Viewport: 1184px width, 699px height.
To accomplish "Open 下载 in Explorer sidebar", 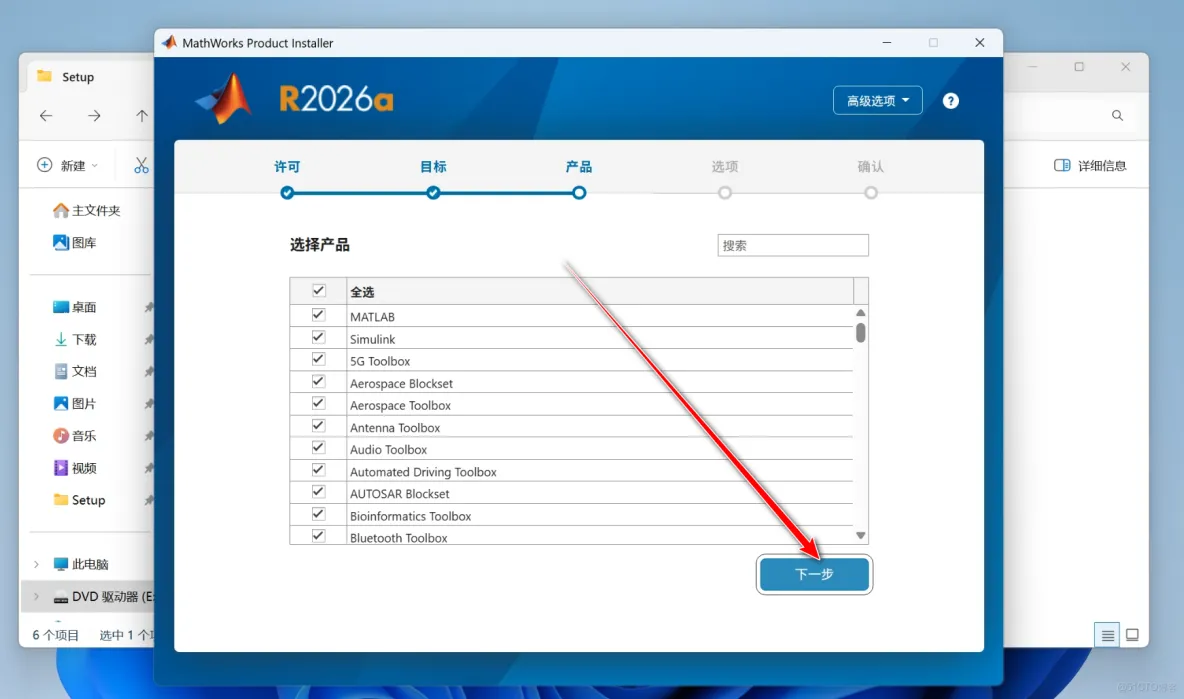I will [75, 340].
